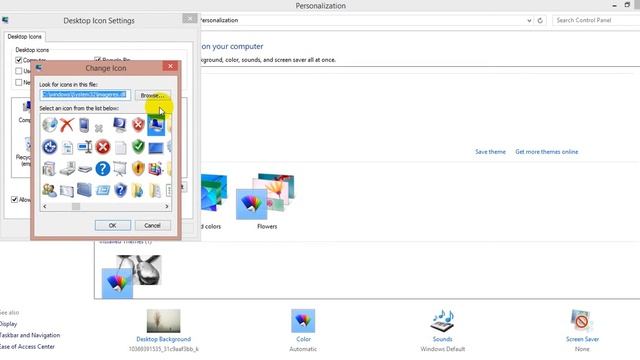Select the yellow shield exclamation icon
640x360 pixels.
(138, 169)
